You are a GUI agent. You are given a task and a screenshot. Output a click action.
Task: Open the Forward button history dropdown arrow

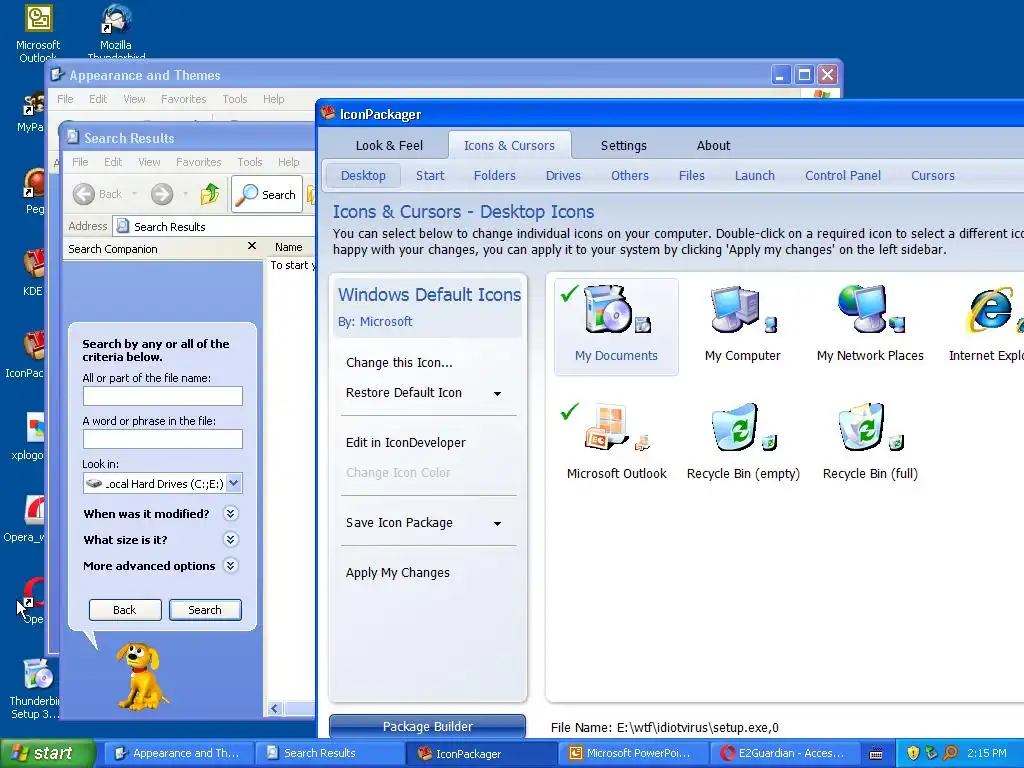pos(185,194)
